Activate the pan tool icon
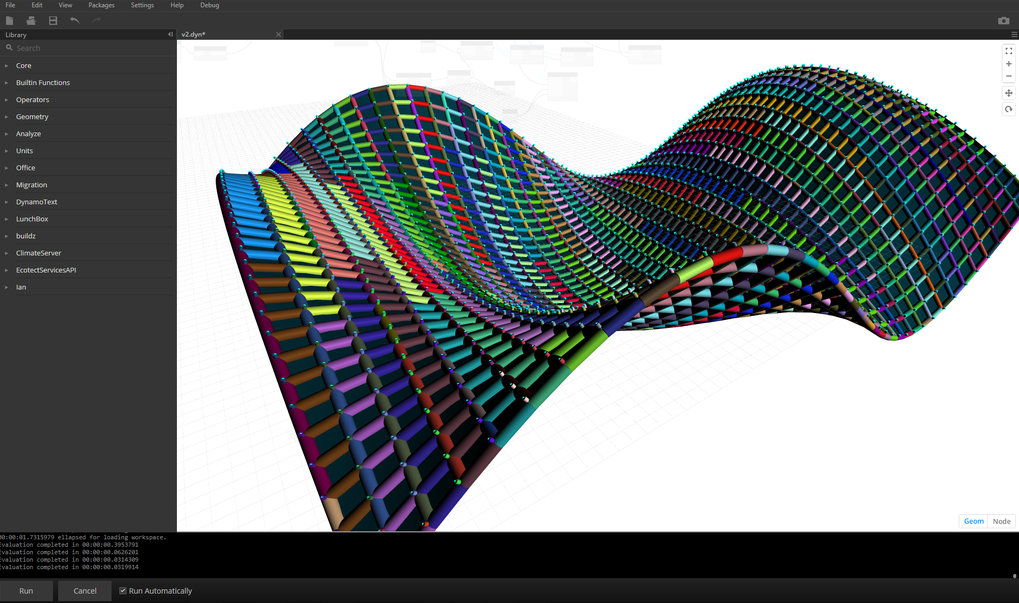Viewport: 1019px width, 603px height. (x=1008, y=93)
